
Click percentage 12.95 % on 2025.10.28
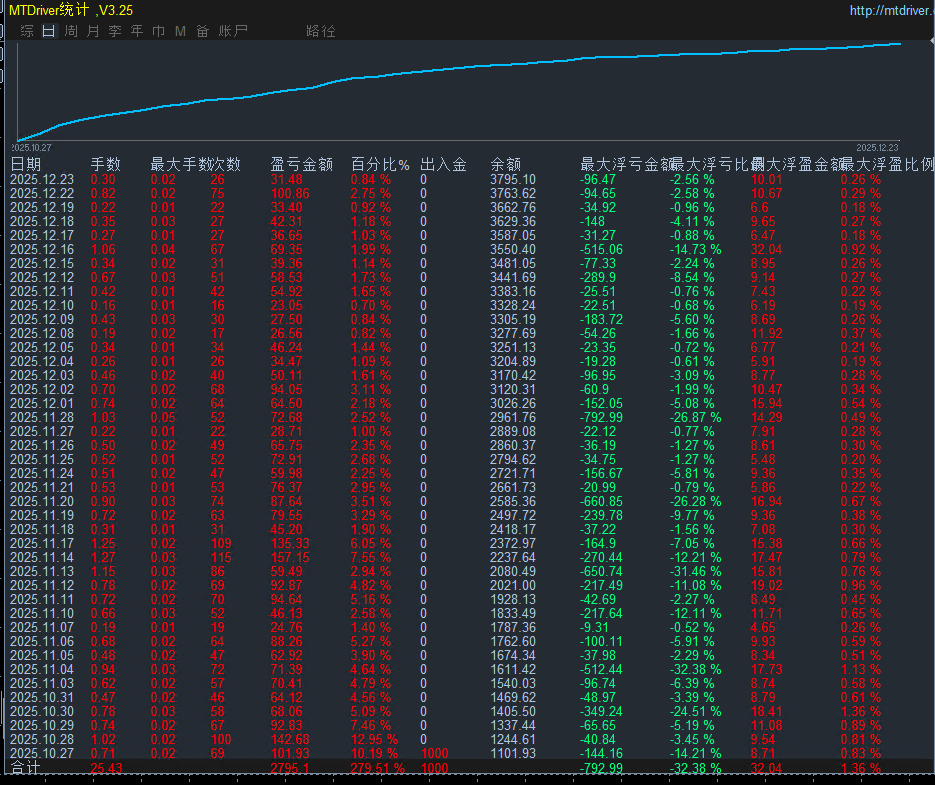[x=374, y=740]
